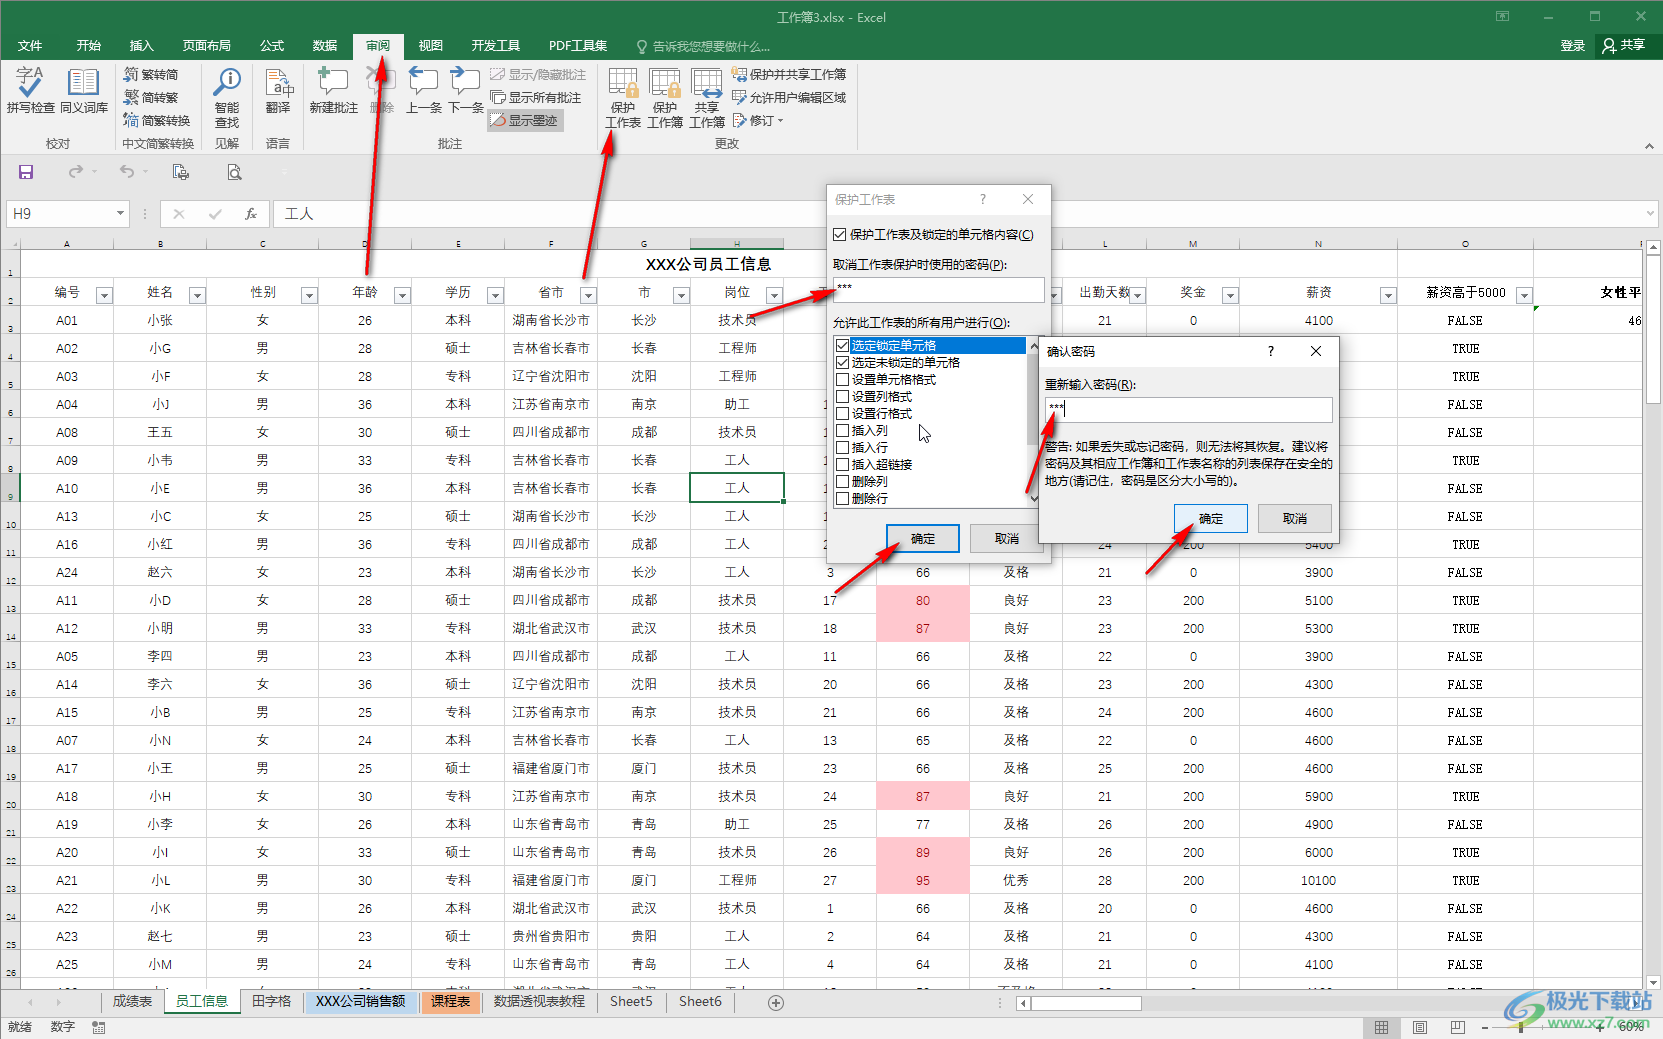1663x1039 pixels.
Task: Open the 性别 column filter dropdown
Action: tap(309, 295)
